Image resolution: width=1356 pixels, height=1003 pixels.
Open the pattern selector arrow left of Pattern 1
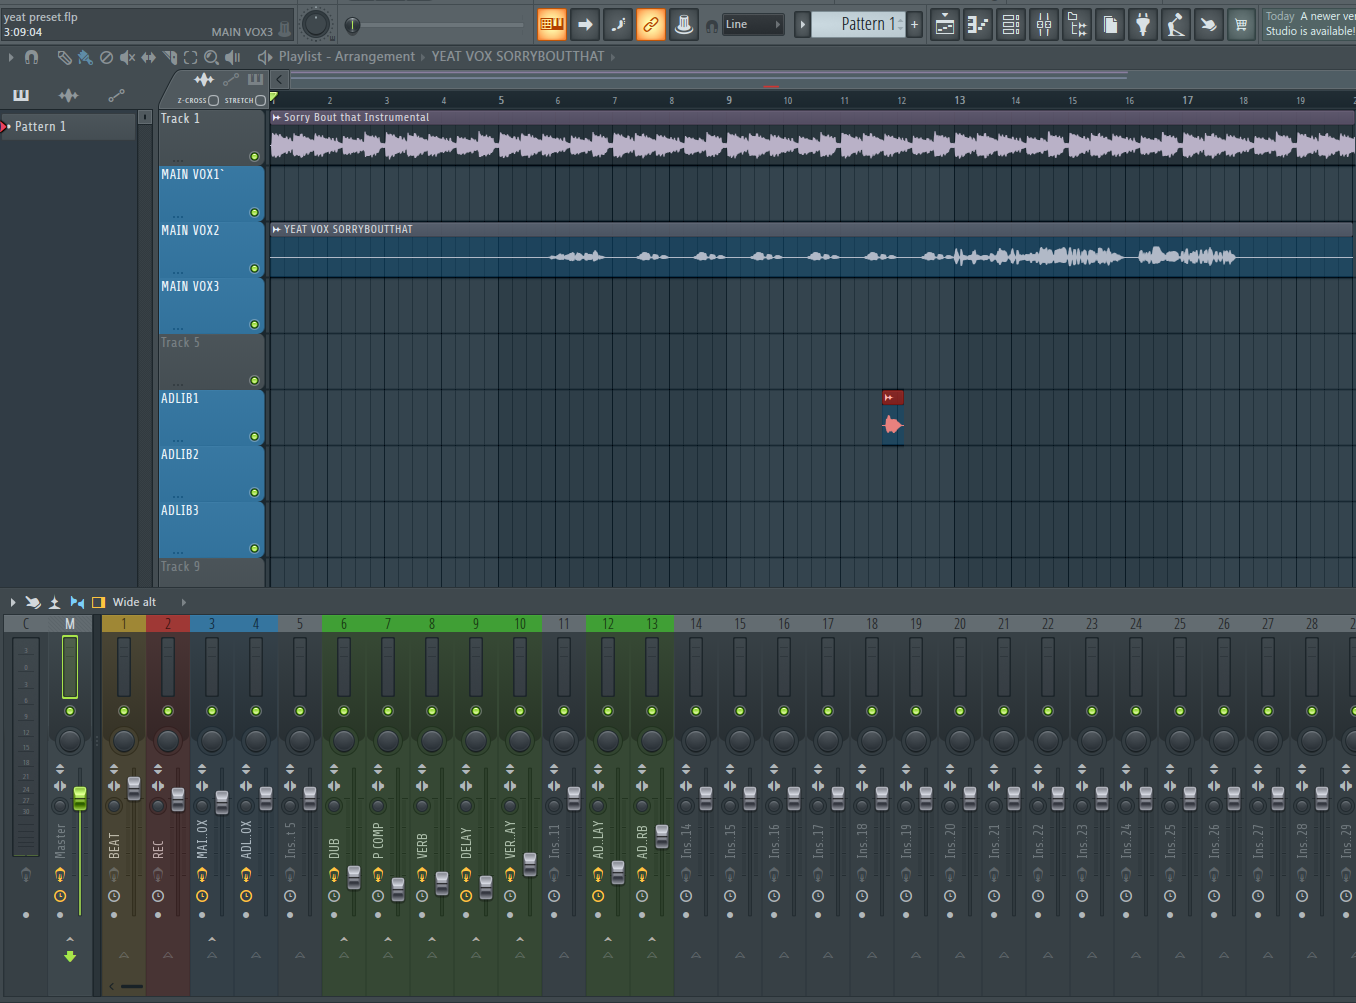802,24
